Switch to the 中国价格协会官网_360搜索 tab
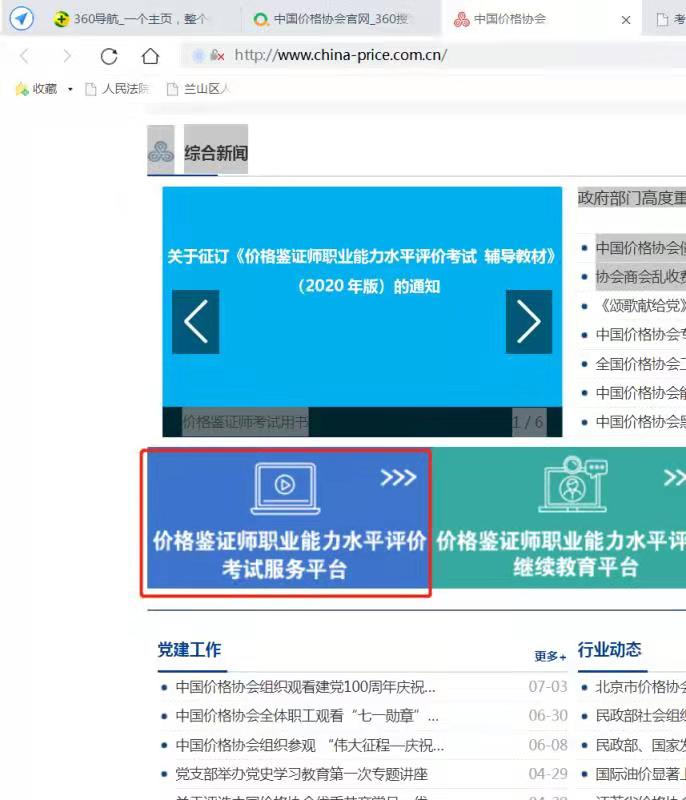This screenshot has width=686, height=800. pyautogui.click(x=331, y=19)
